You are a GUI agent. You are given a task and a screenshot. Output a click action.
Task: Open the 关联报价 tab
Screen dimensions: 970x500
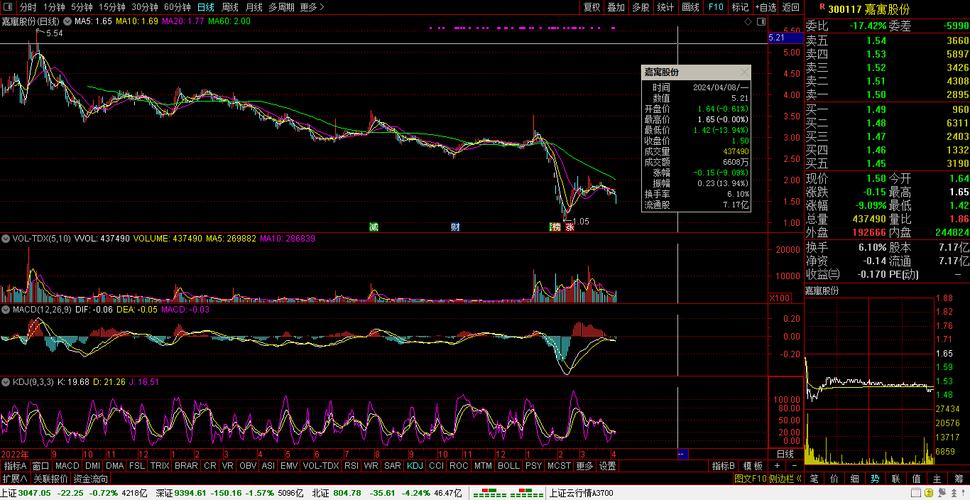pos(50,478)
